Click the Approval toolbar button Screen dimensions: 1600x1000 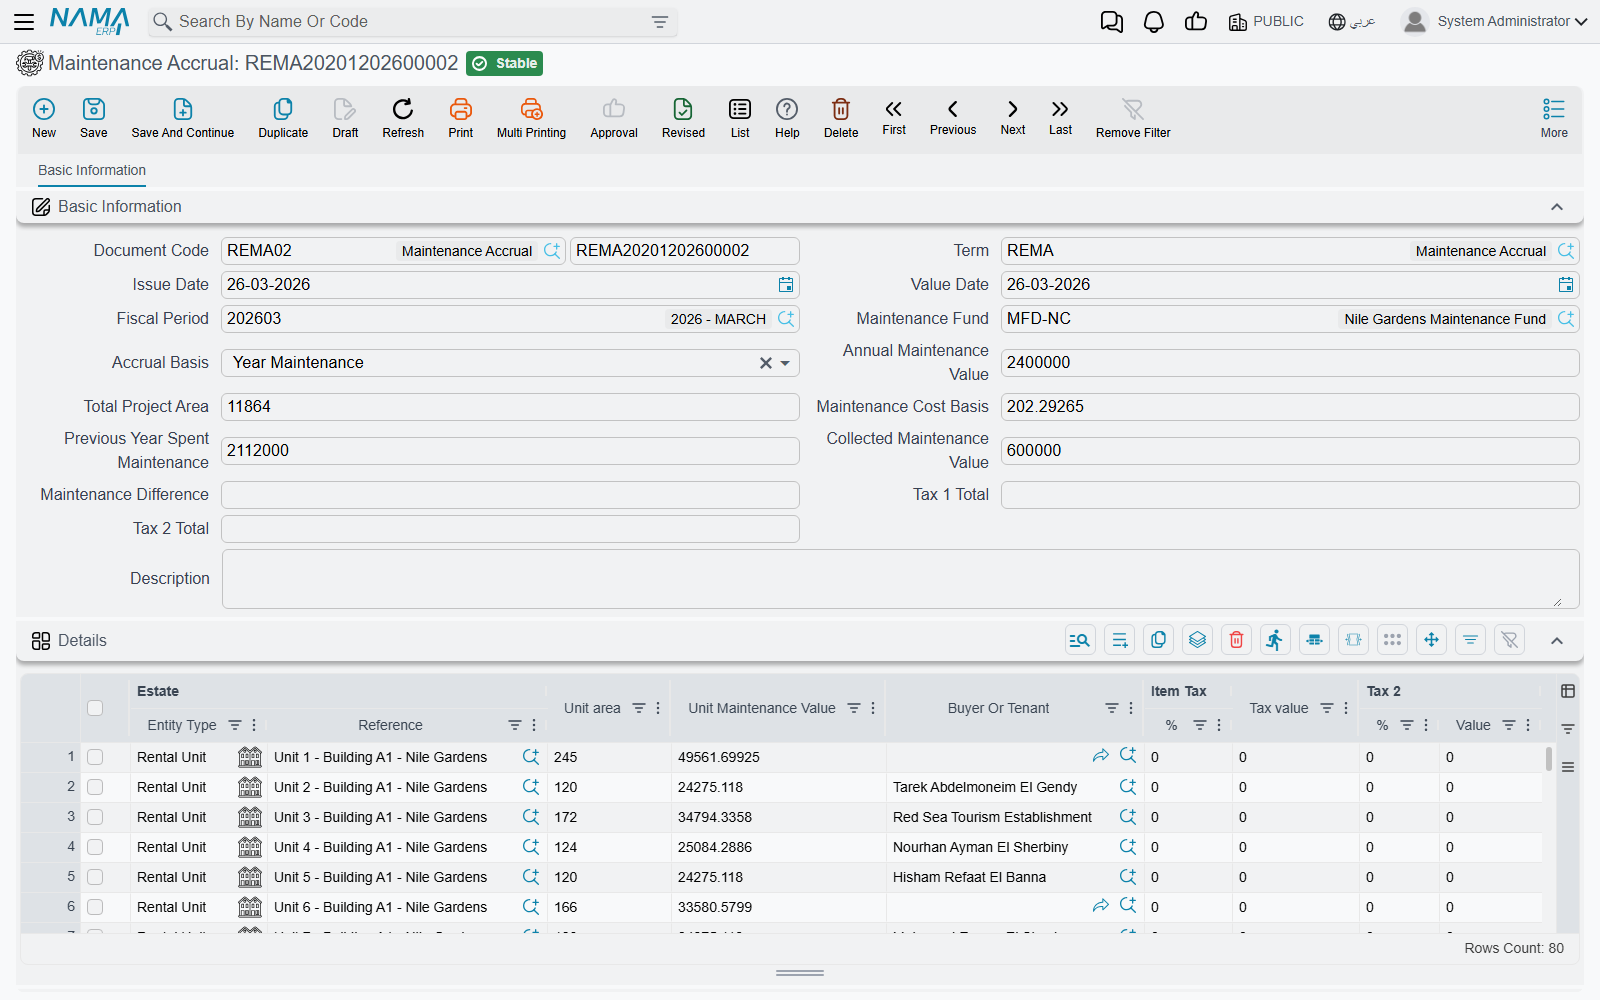coord(614,118)
